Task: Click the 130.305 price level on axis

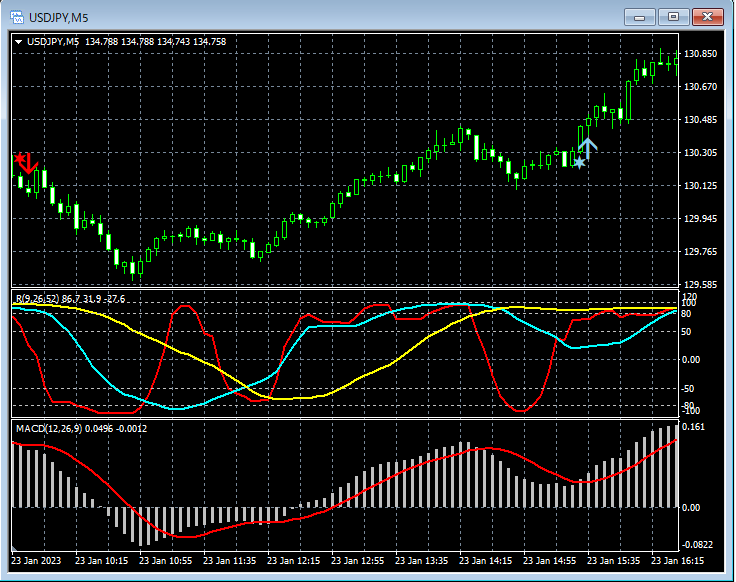Action: pyautogui.click(x=700, y=153)
